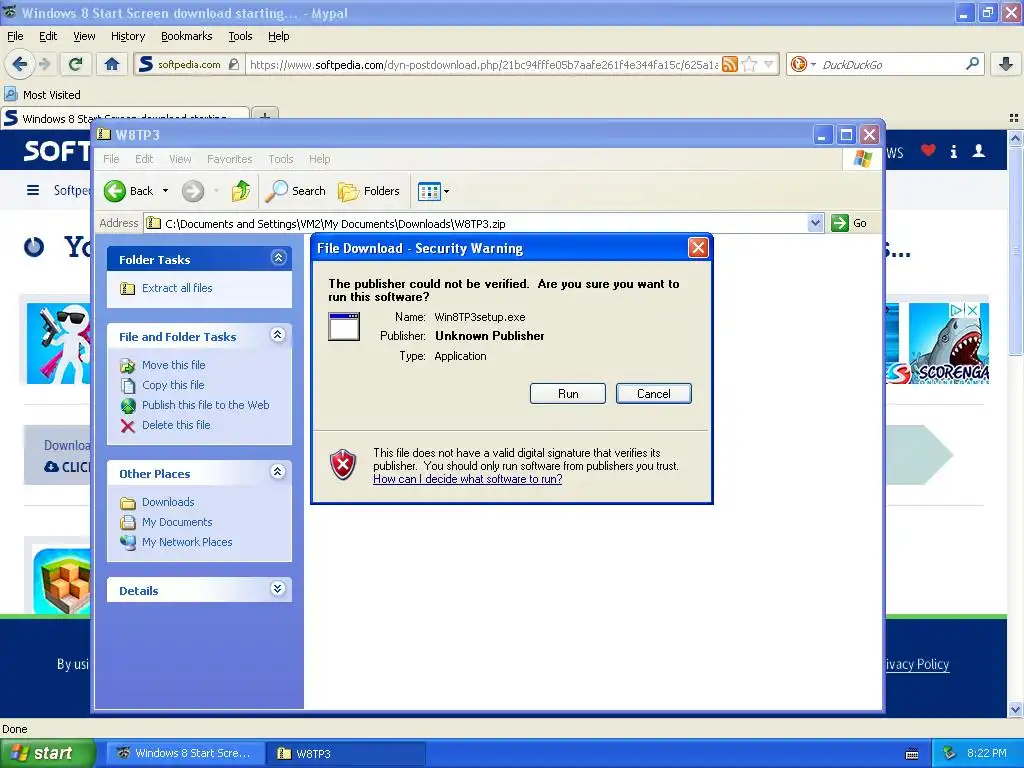Click the application icon beside Win8TP3setup.exe
Image resolution: width=1024 pixels, height=768 pixels.
[x=344, y=327]
